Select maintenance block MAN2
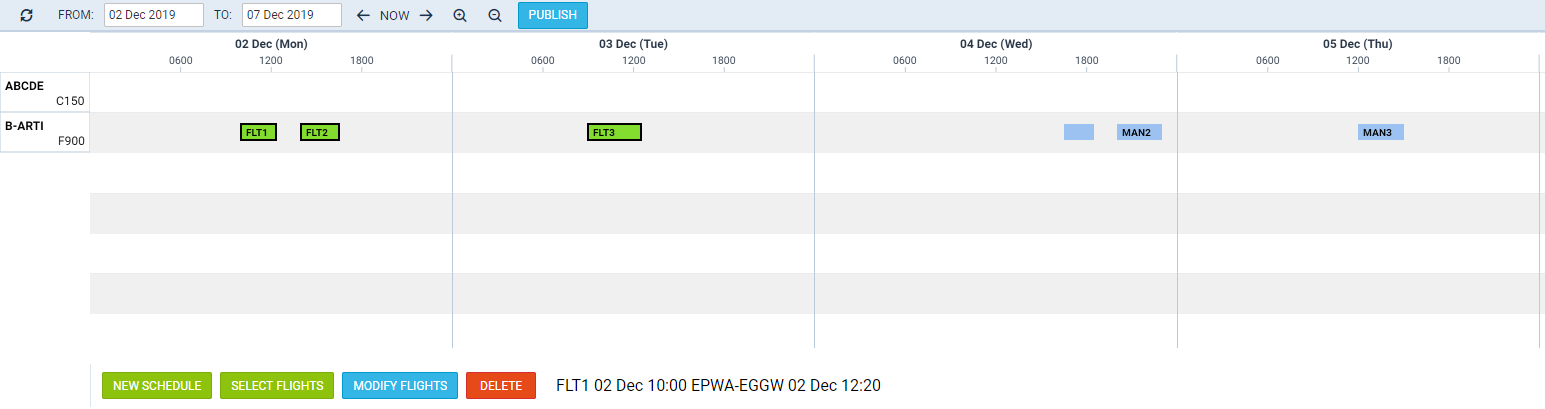Image resolution: width=1545 pixels, height=409 pixels. coord(1139,132)
